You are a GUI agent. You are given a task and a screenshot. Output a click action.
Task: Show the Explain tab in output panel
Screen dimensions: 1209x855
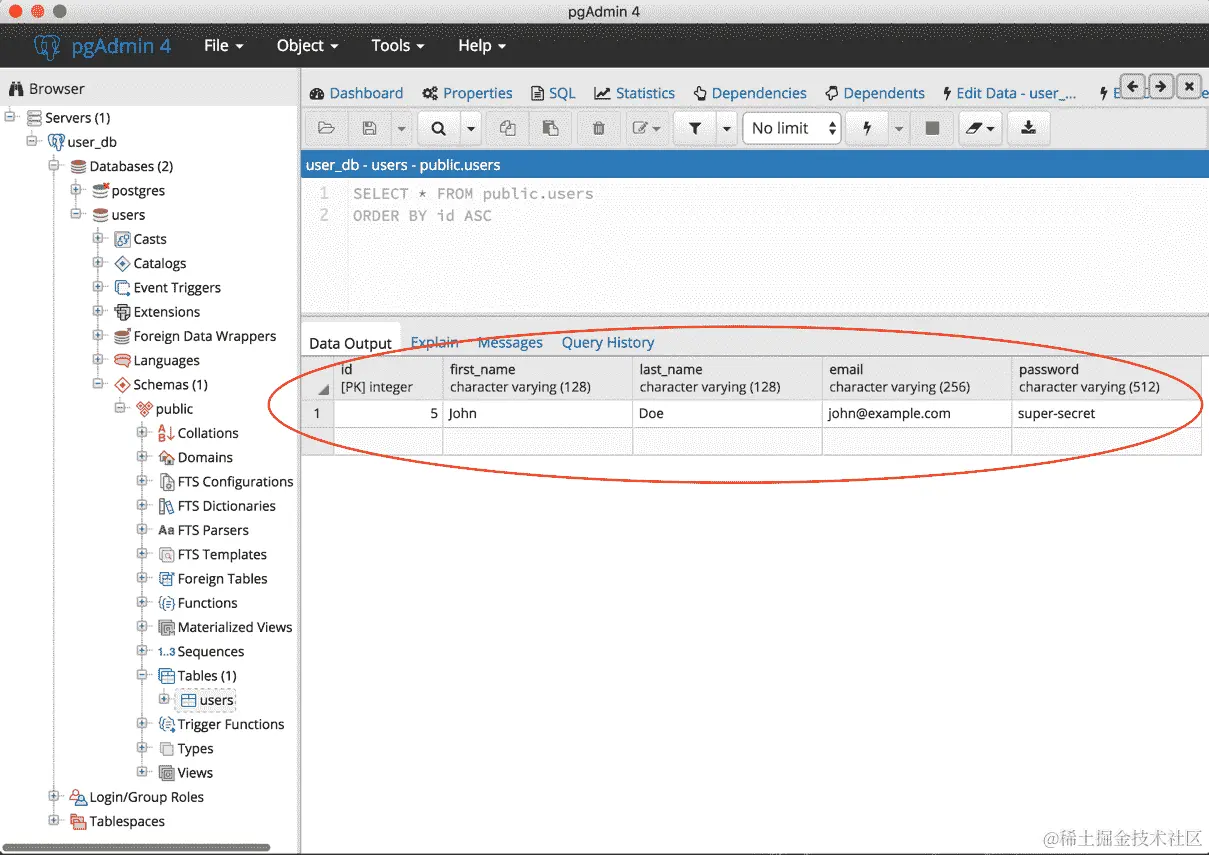click(x=434, y=342)
